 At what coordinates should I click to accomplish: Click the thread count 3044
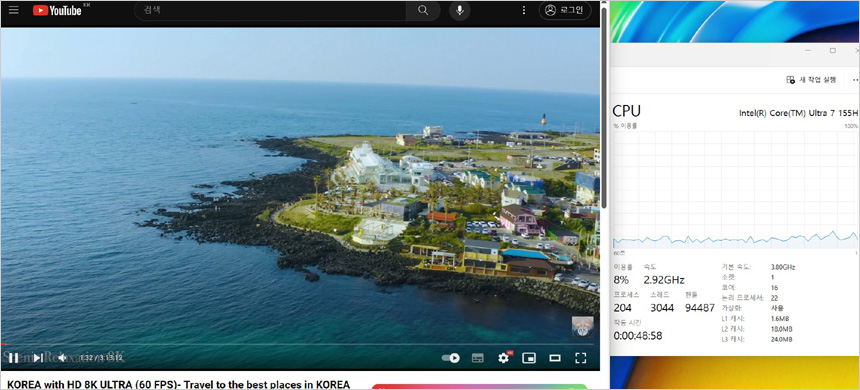pos(661,308)
